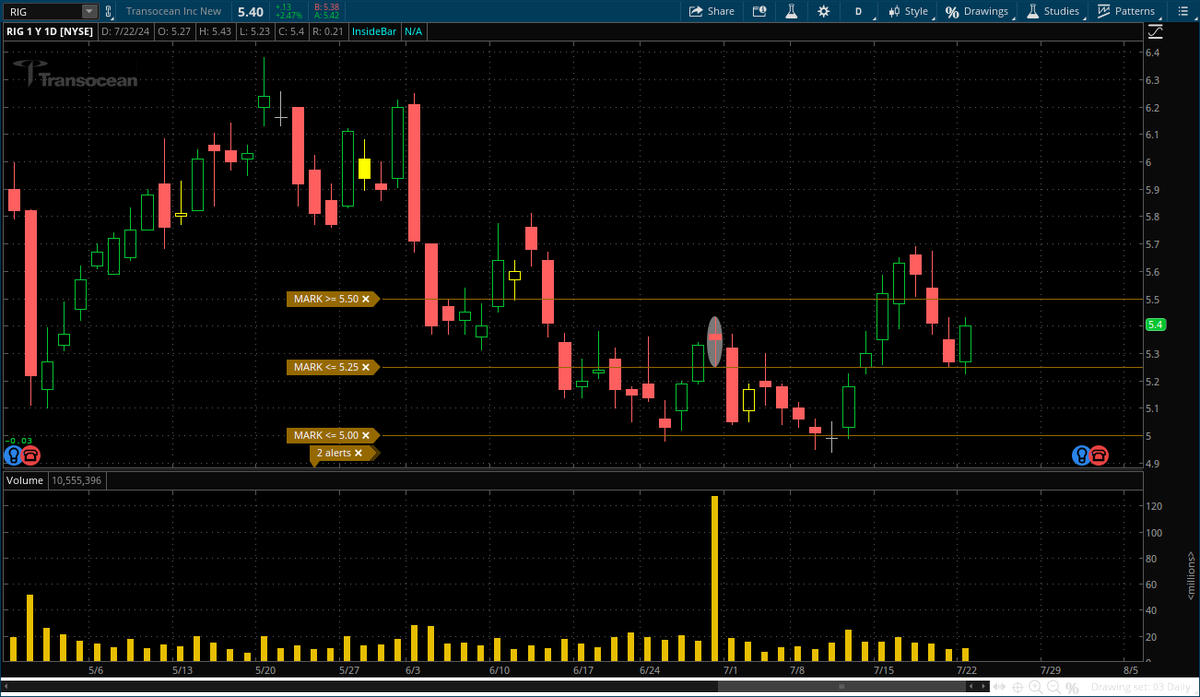Click the Share button

[x=712, y=11]
